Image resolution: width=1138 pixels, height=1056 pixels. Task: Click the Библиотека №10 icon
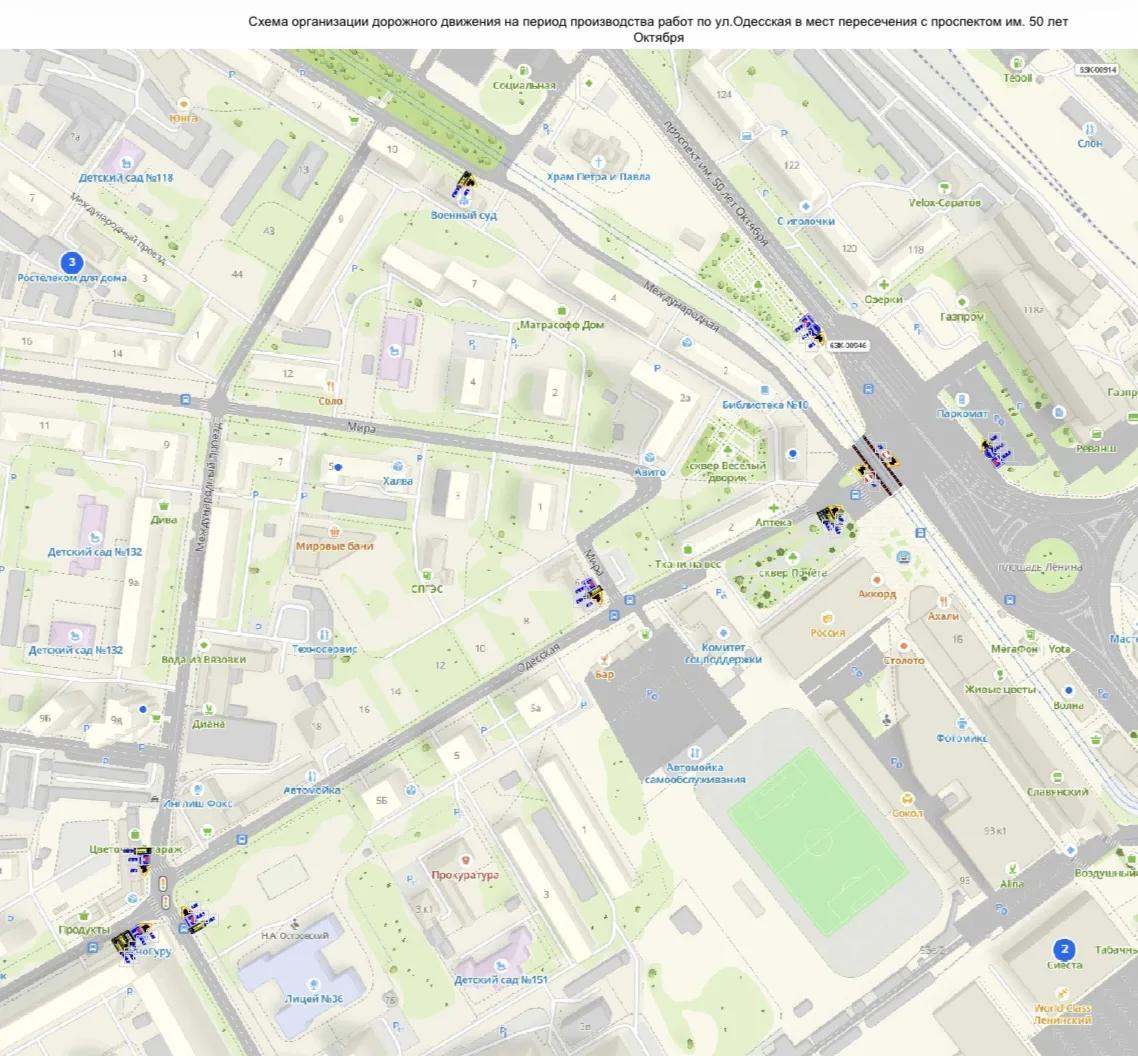click(764, 390)
